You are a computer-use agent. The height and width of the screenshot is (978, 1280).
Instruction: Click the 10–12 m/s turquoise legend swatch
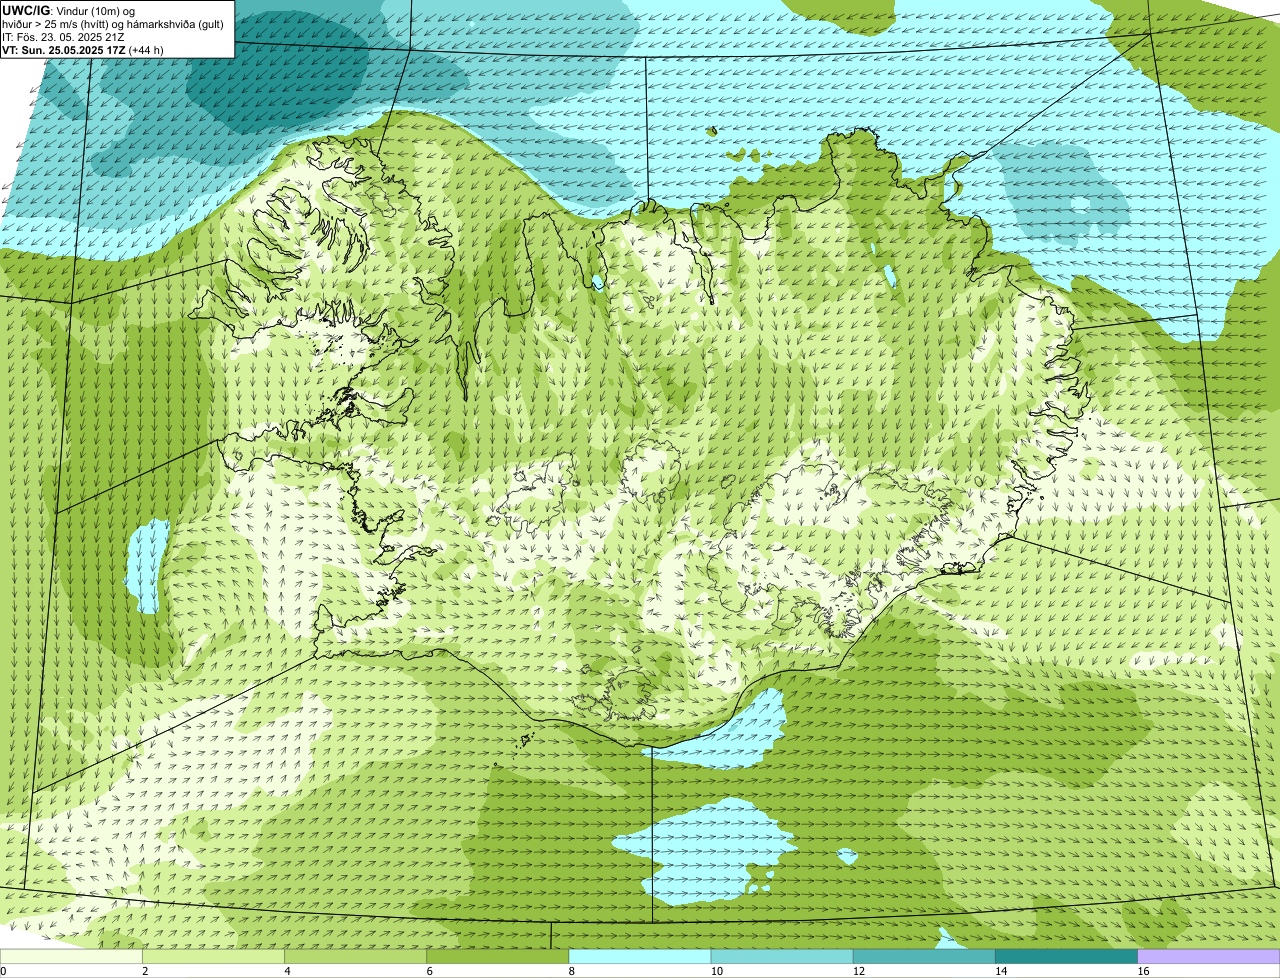pyautogui.click(x=782, y=957)
